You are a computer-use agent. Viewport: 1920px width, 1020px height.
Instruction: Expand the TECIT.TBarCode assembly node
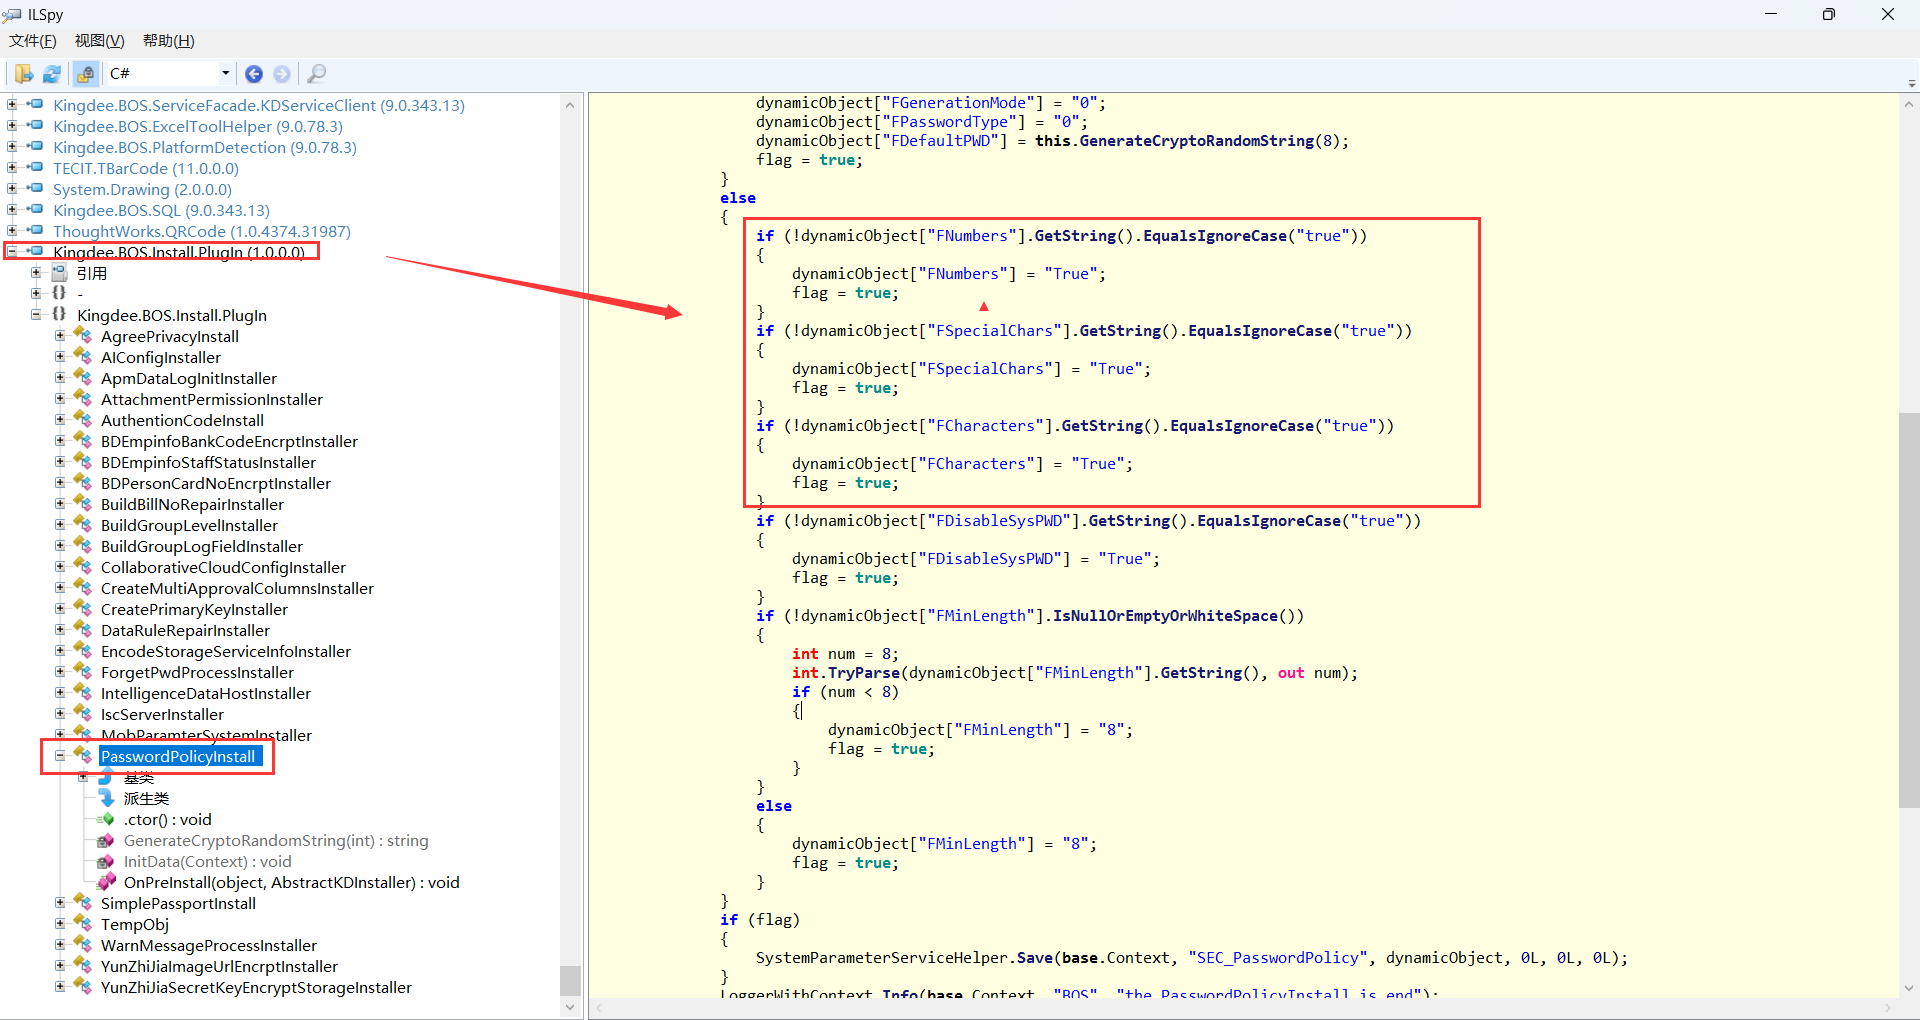click(x=12, y=167)
